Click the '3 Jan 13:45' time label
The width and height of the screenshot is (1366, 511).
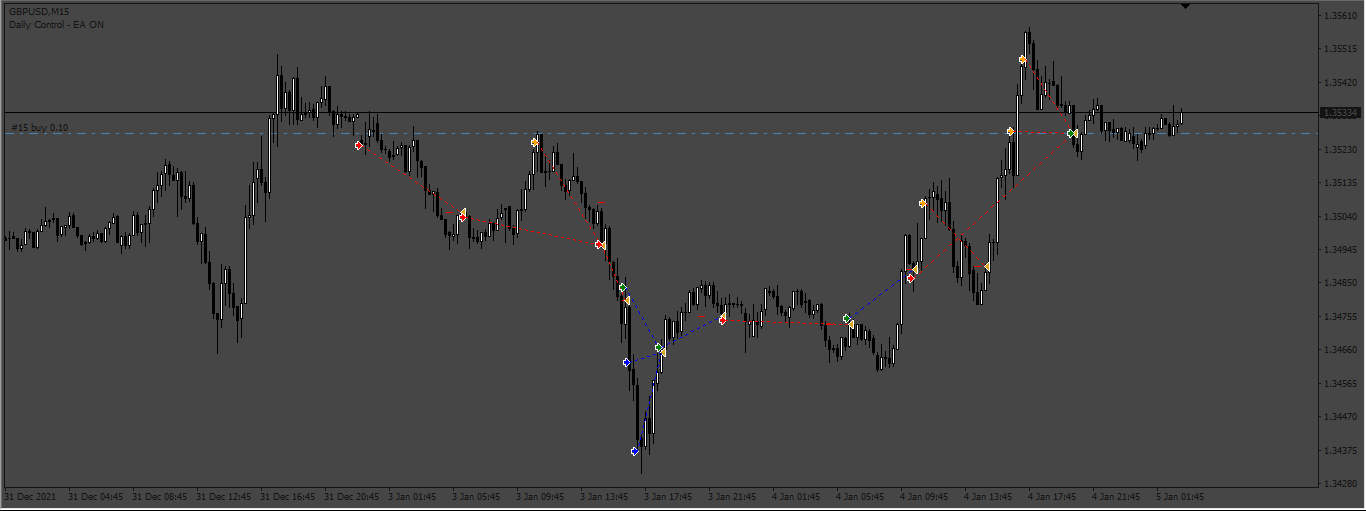click(604, 496)
